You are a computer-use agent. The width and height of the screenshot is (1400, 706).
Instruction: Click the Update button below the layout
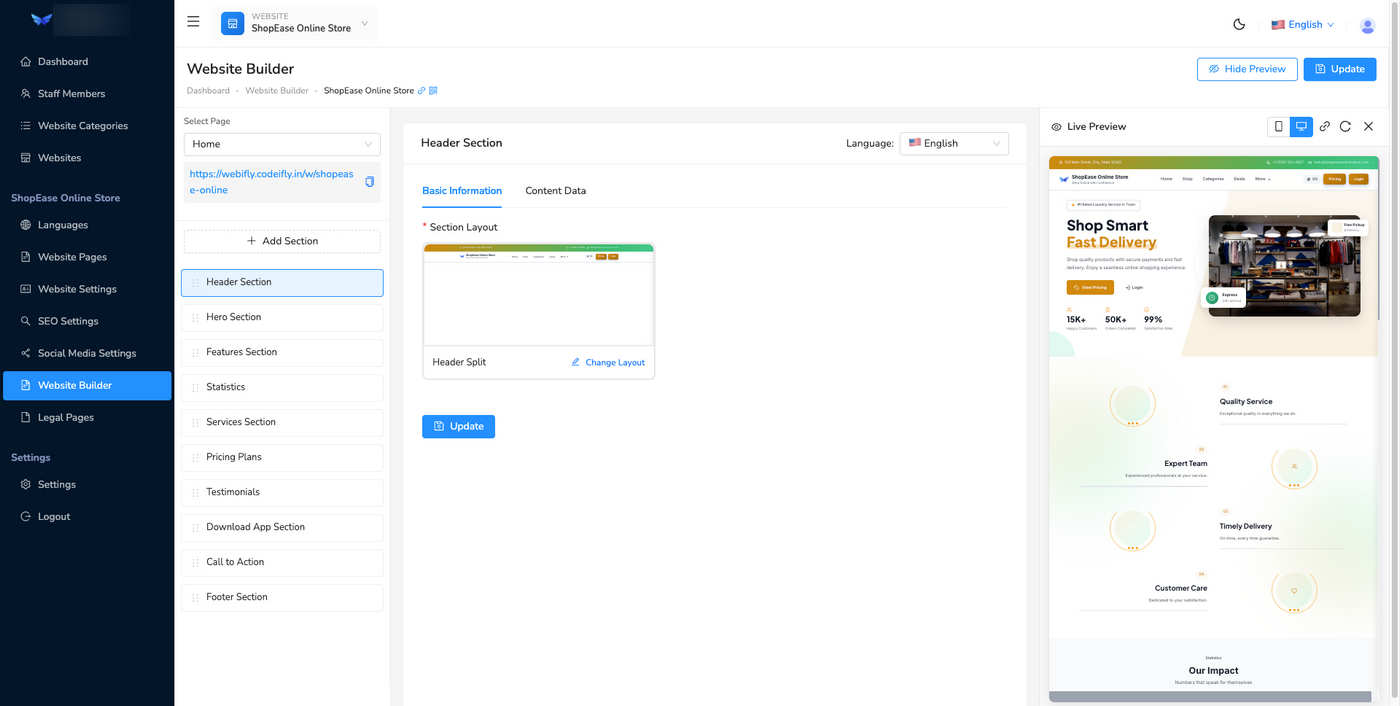click(x=458, y=427)
